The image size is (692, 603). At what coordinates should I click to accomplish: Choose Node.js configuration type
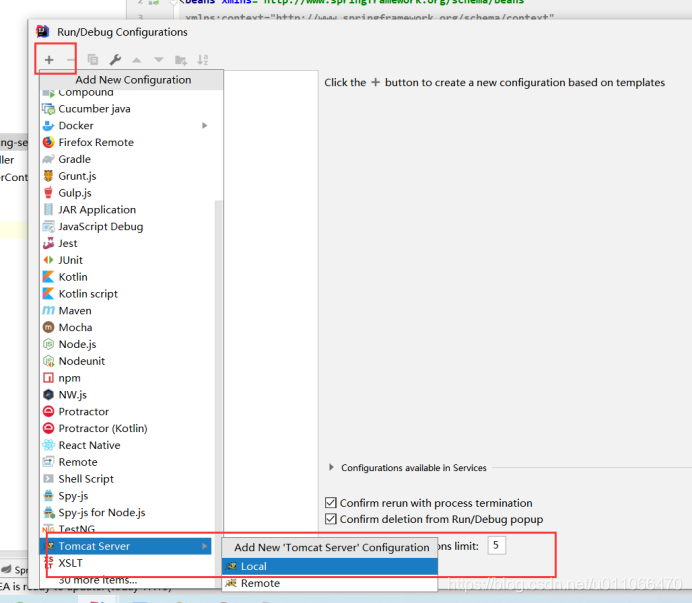pyautogui.click(x=127, y=344)
